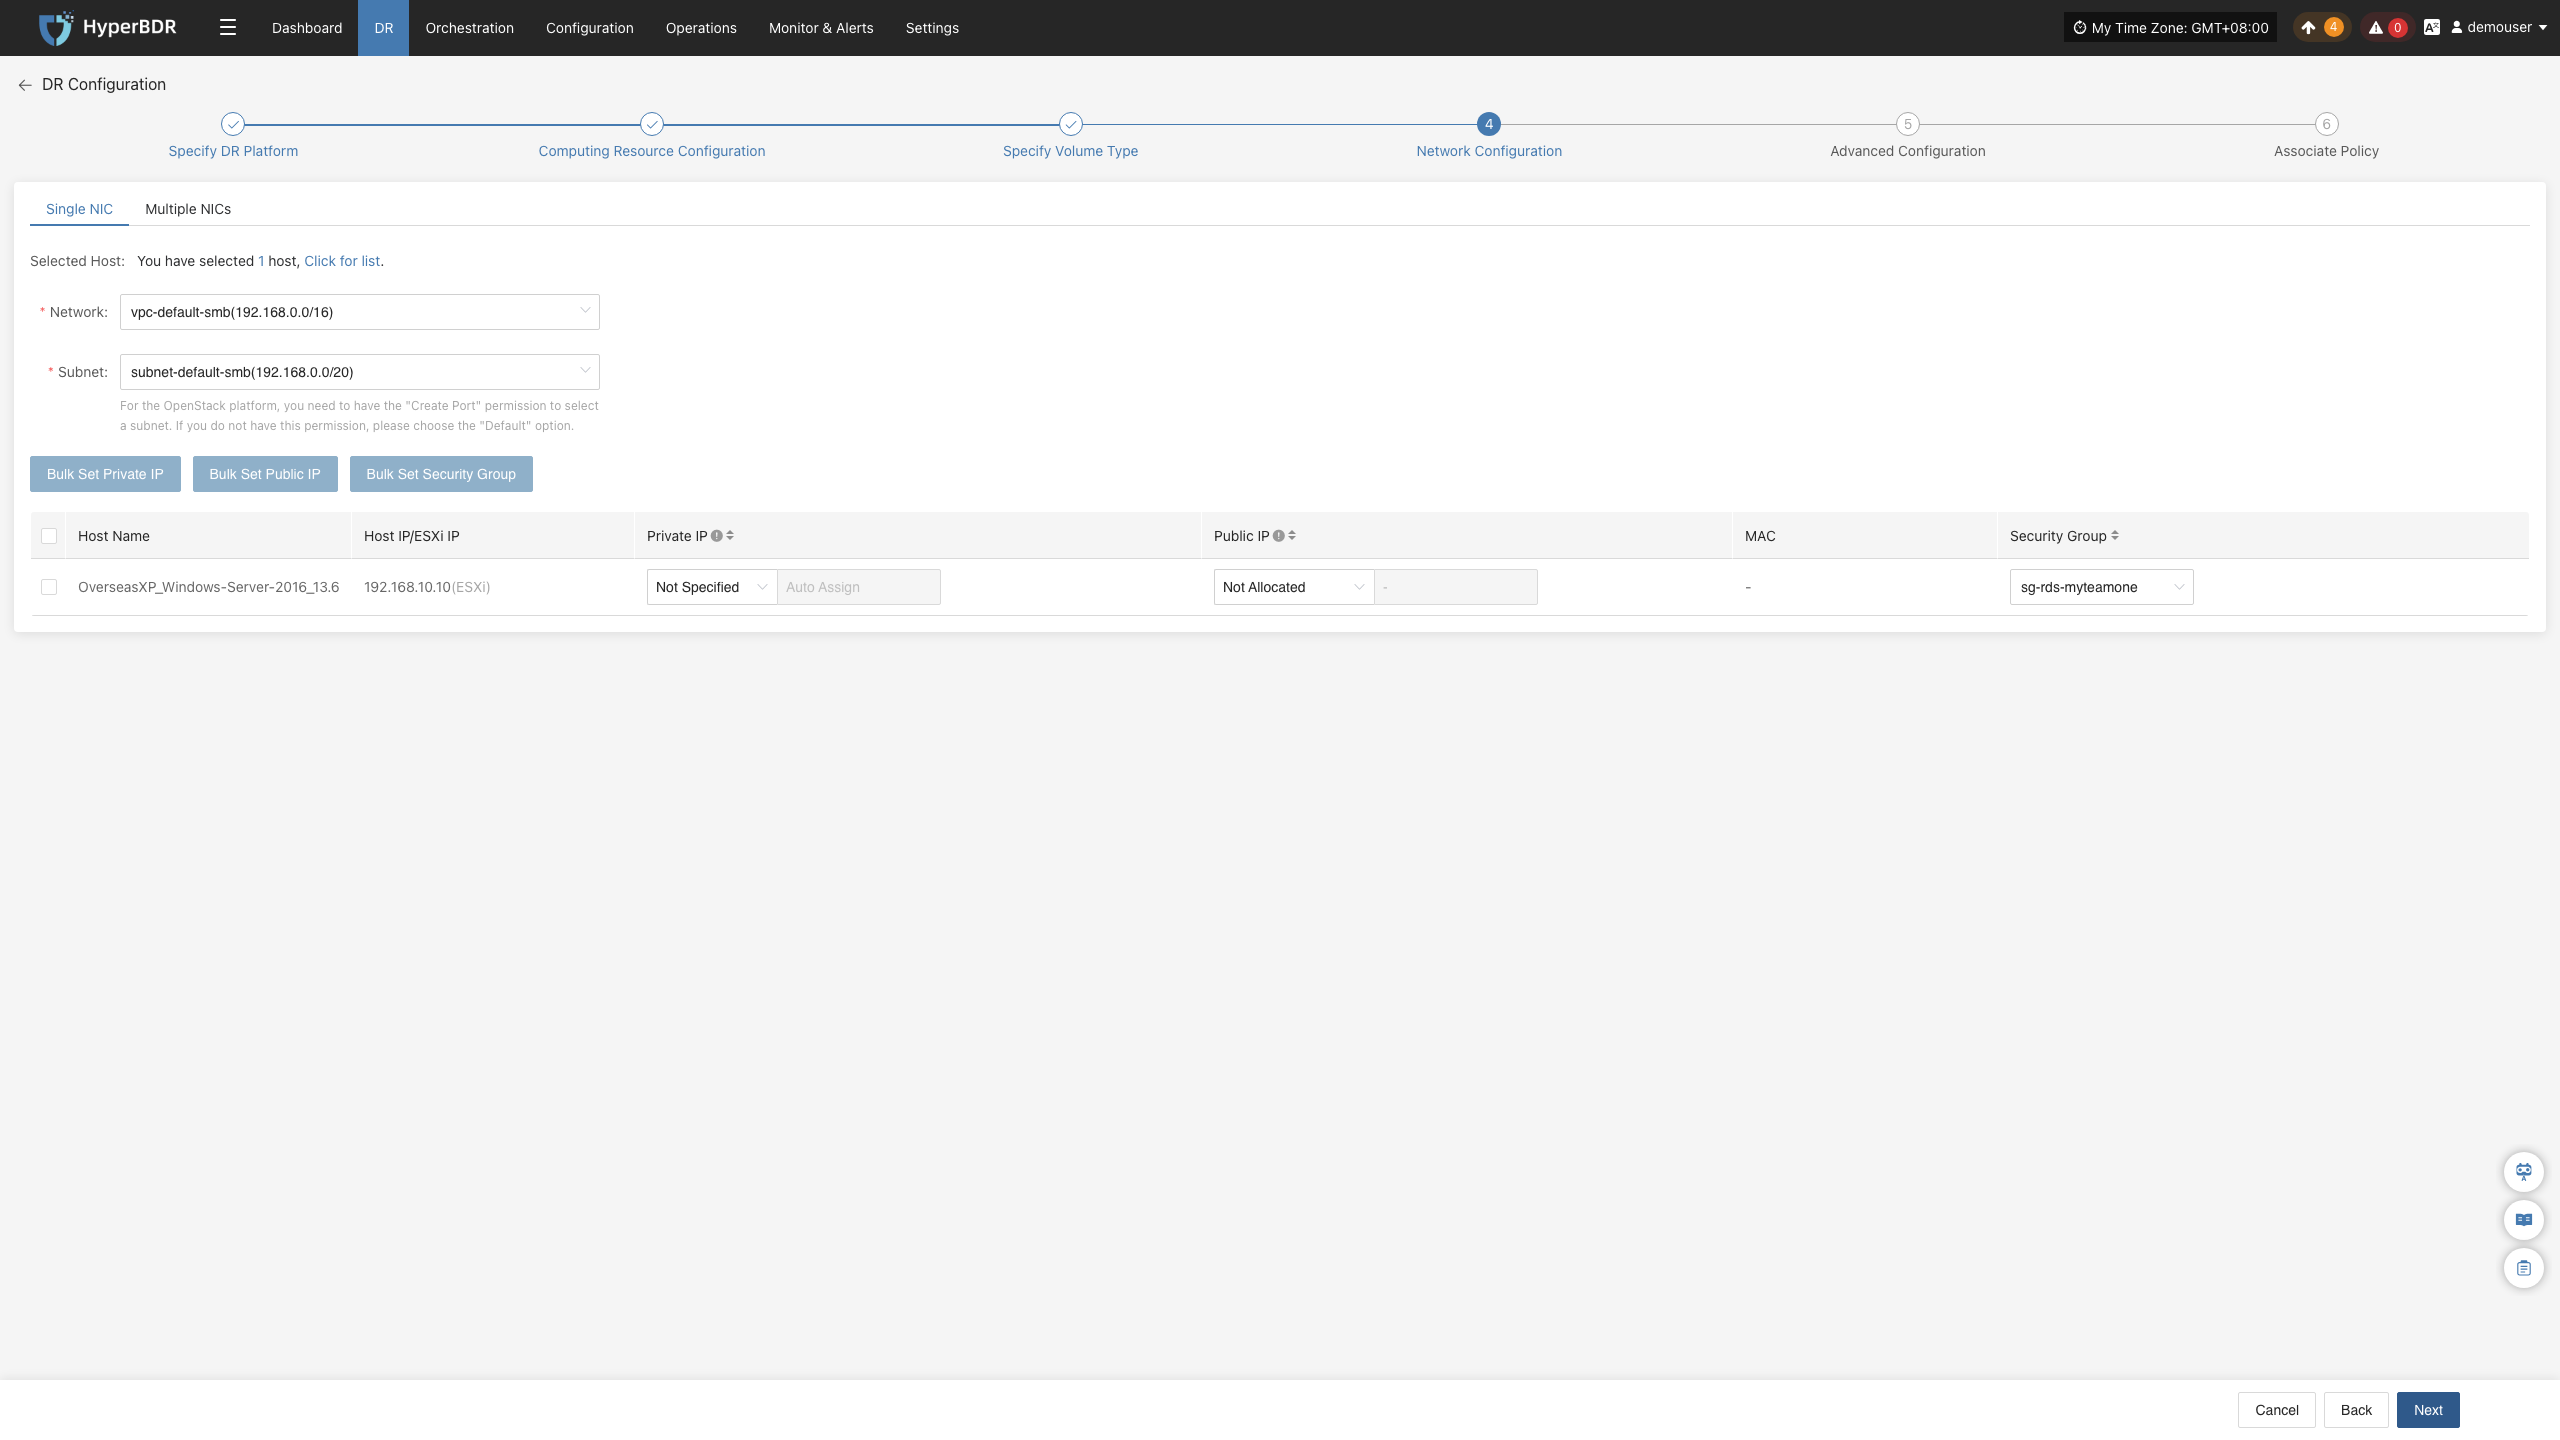Click the Specify DR Platform step label
2560x1440 pixels.
point(233,151)
